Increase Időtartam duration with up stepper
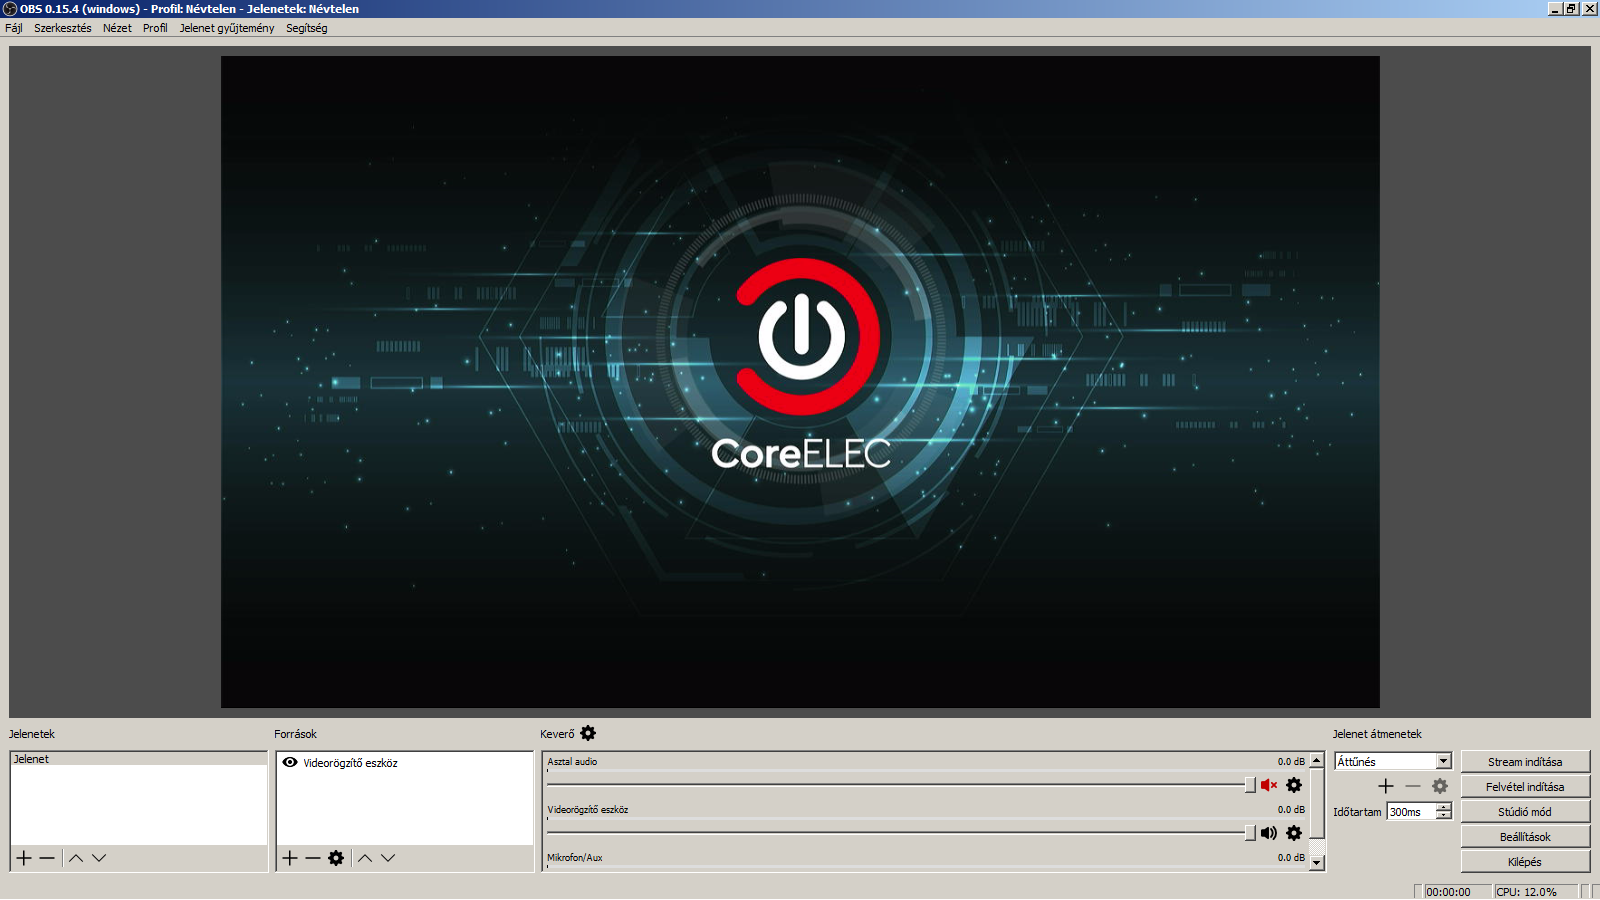The width and height of the screenshot is (1600, 900). (x=1443, y=807)
